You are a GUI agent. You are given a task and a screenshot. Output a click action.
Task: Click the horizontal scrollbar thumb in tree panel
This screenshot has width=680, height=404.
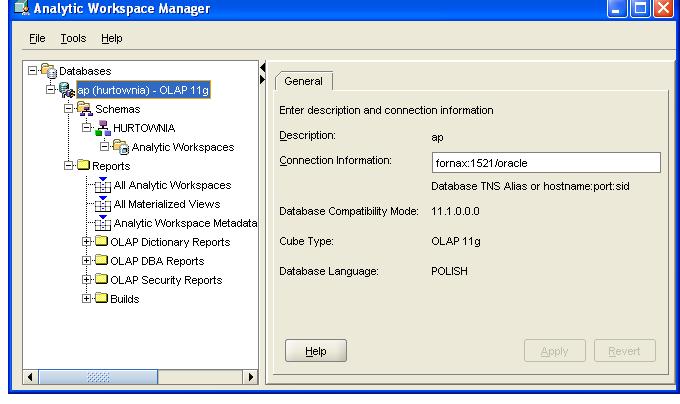(x=98, y=377)
